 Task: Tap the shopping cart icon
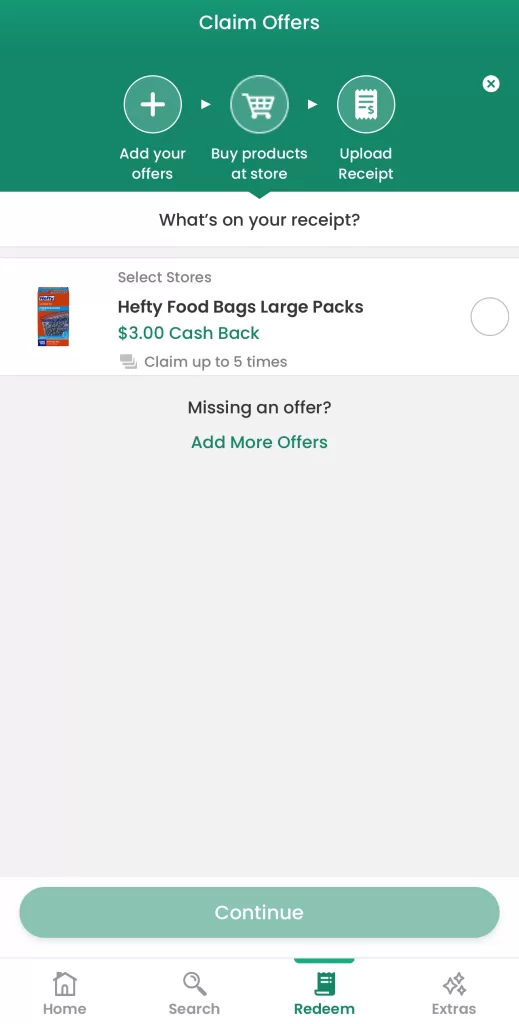(259, 104)
